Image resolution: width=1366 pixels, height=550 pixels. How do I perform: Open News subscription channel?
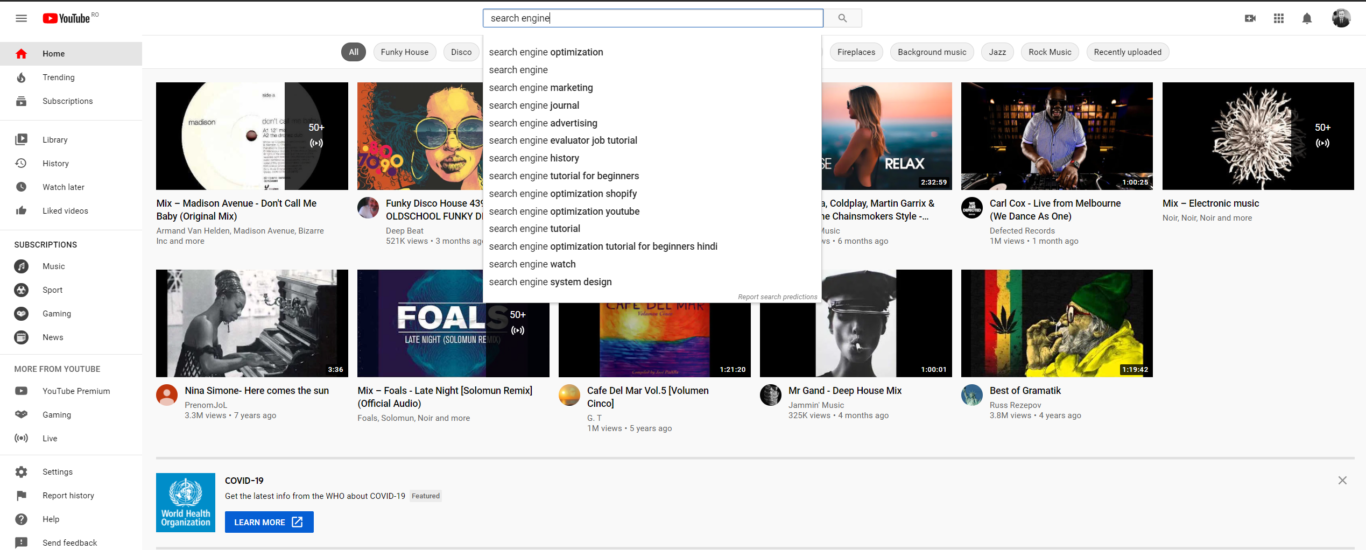point(71,337)
